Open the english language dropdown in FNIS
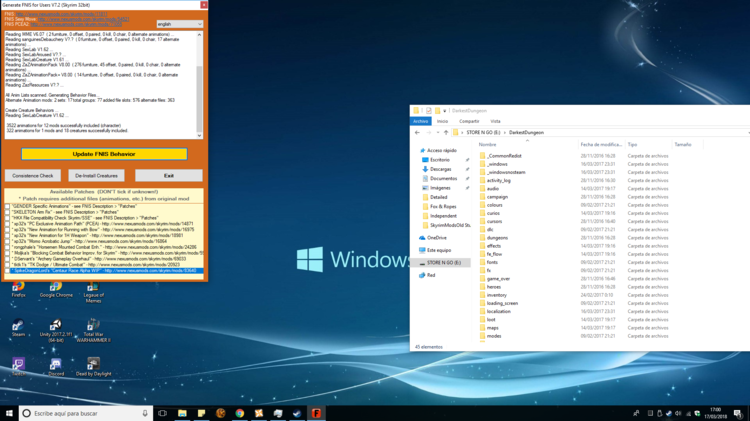 tap(180, 24)
